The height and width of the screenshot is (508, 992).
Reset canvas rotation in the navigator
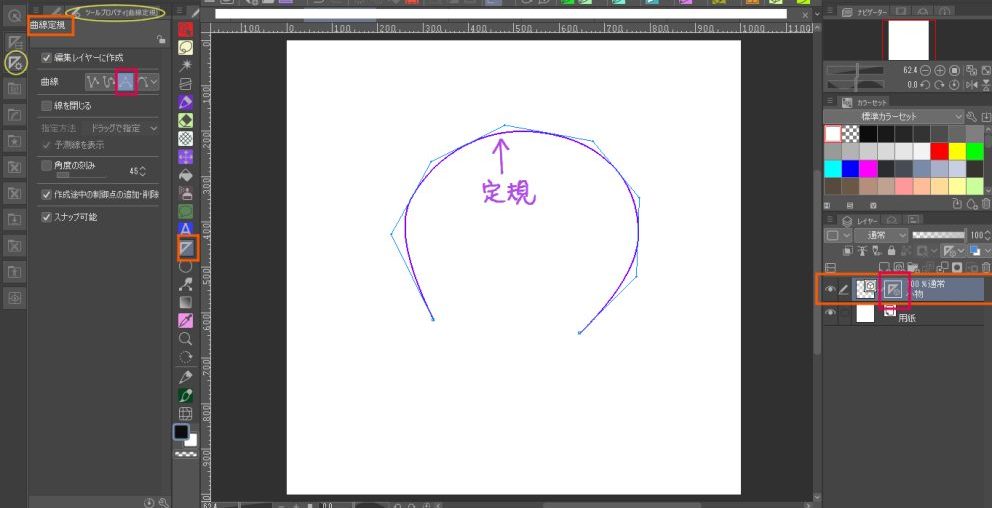click(956, 84)
